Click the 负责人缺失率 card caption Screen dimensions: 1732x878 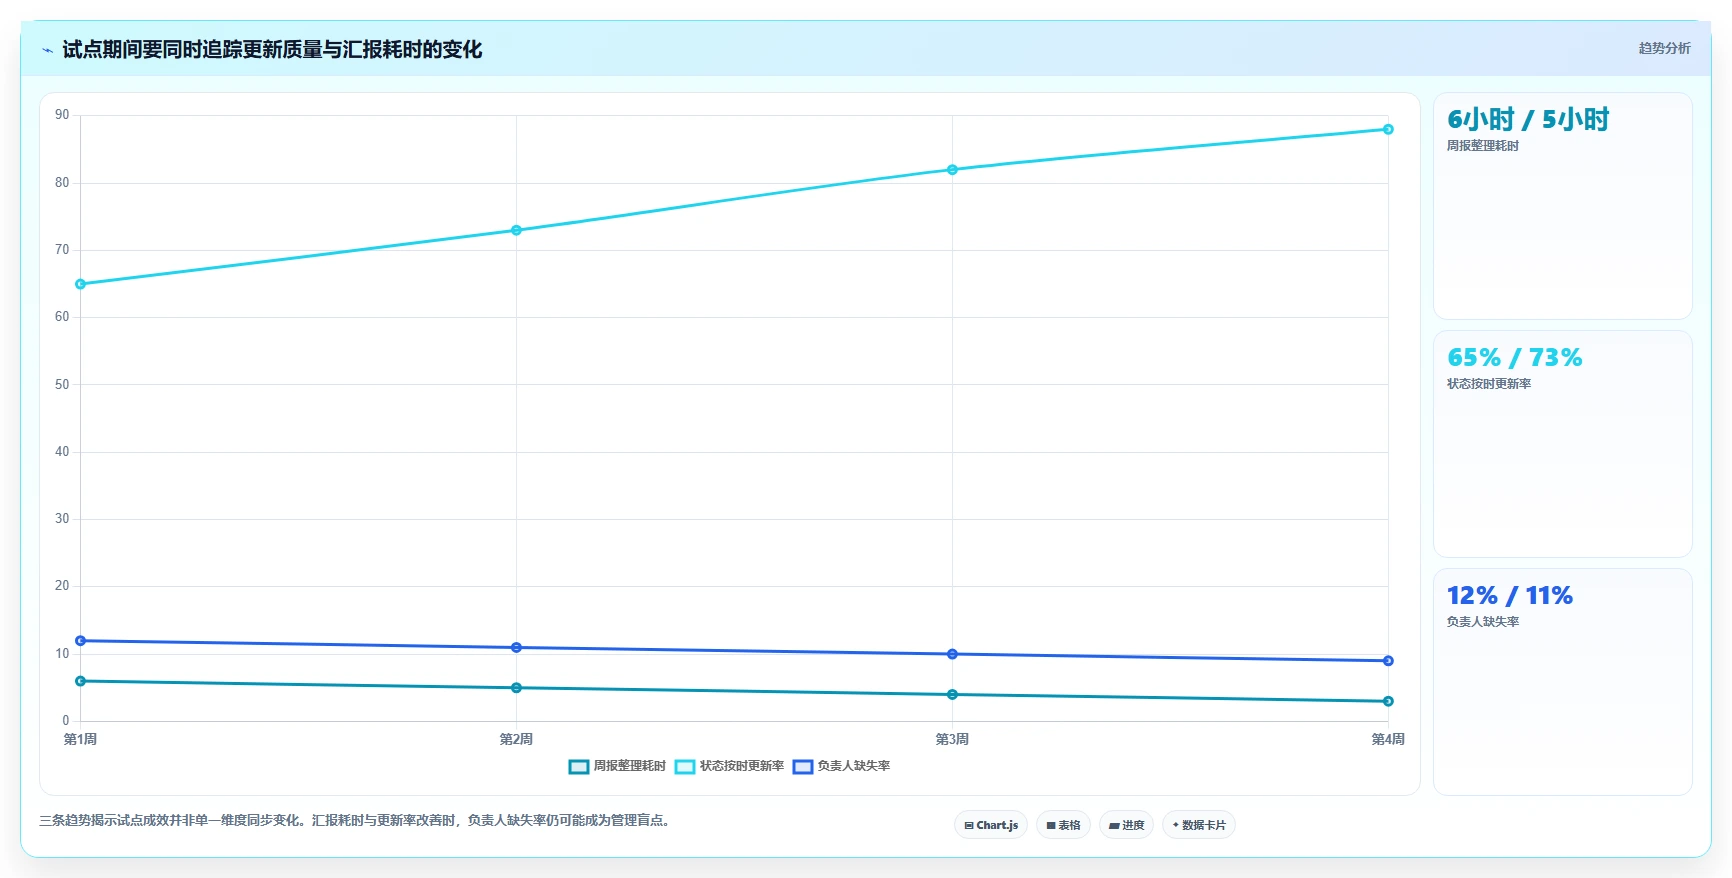tap(1483, 622)
